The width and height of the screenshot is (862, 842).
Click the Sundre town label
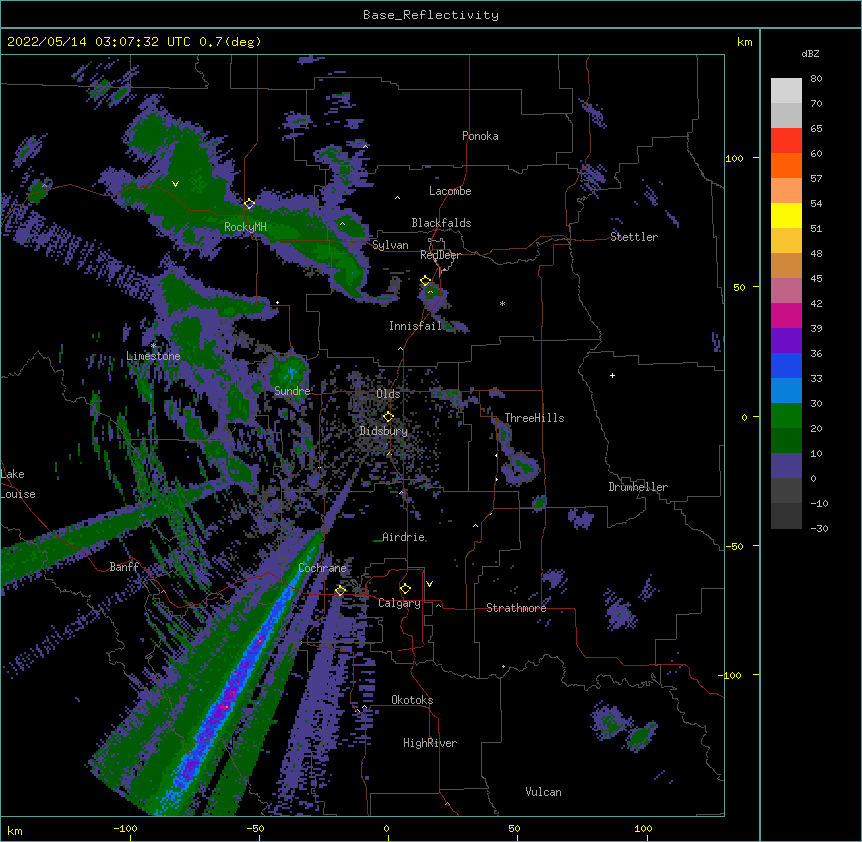[x=292, y=391]
